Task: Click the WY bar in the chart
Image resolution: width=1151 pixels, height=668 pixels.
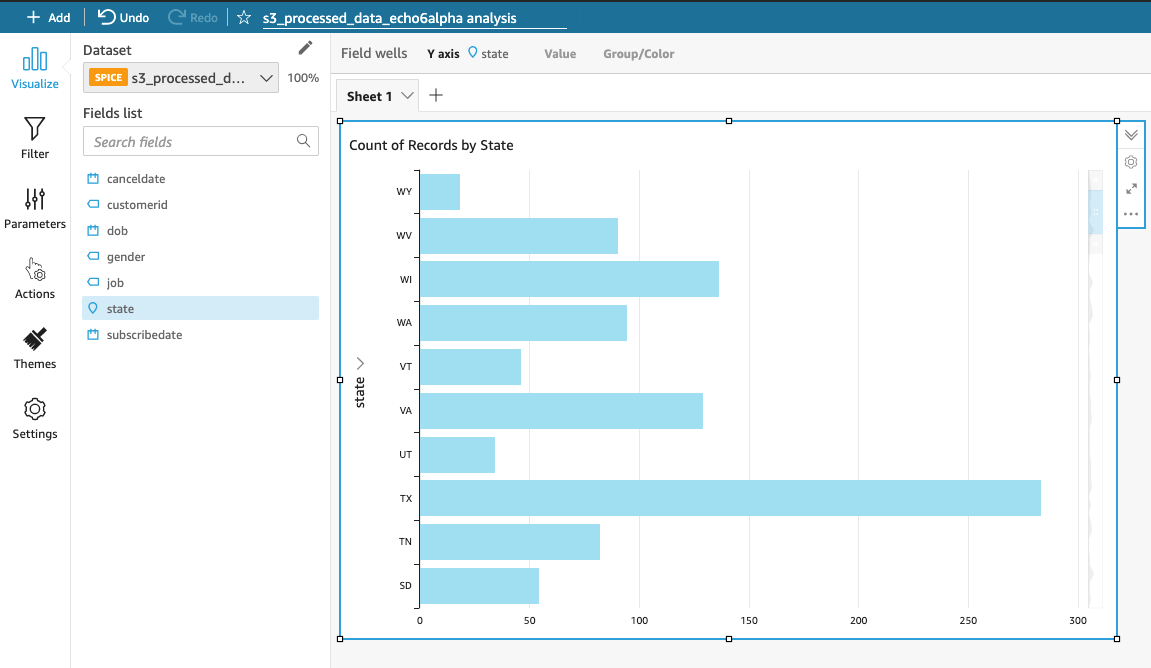Action: click(440, 192)
